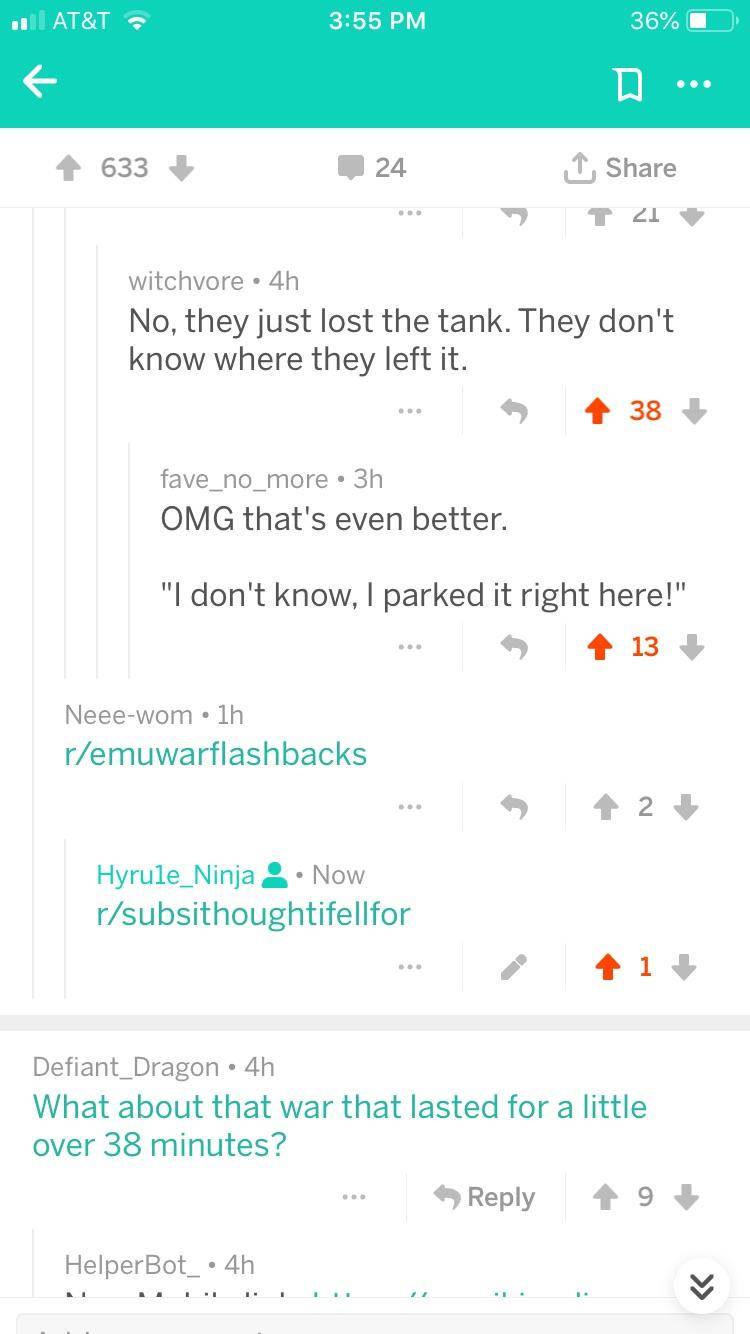Upvote Neee-wom's comment showing 2 points
Image resolution: width=750 pixels, height=1334 pixels.
606,807
